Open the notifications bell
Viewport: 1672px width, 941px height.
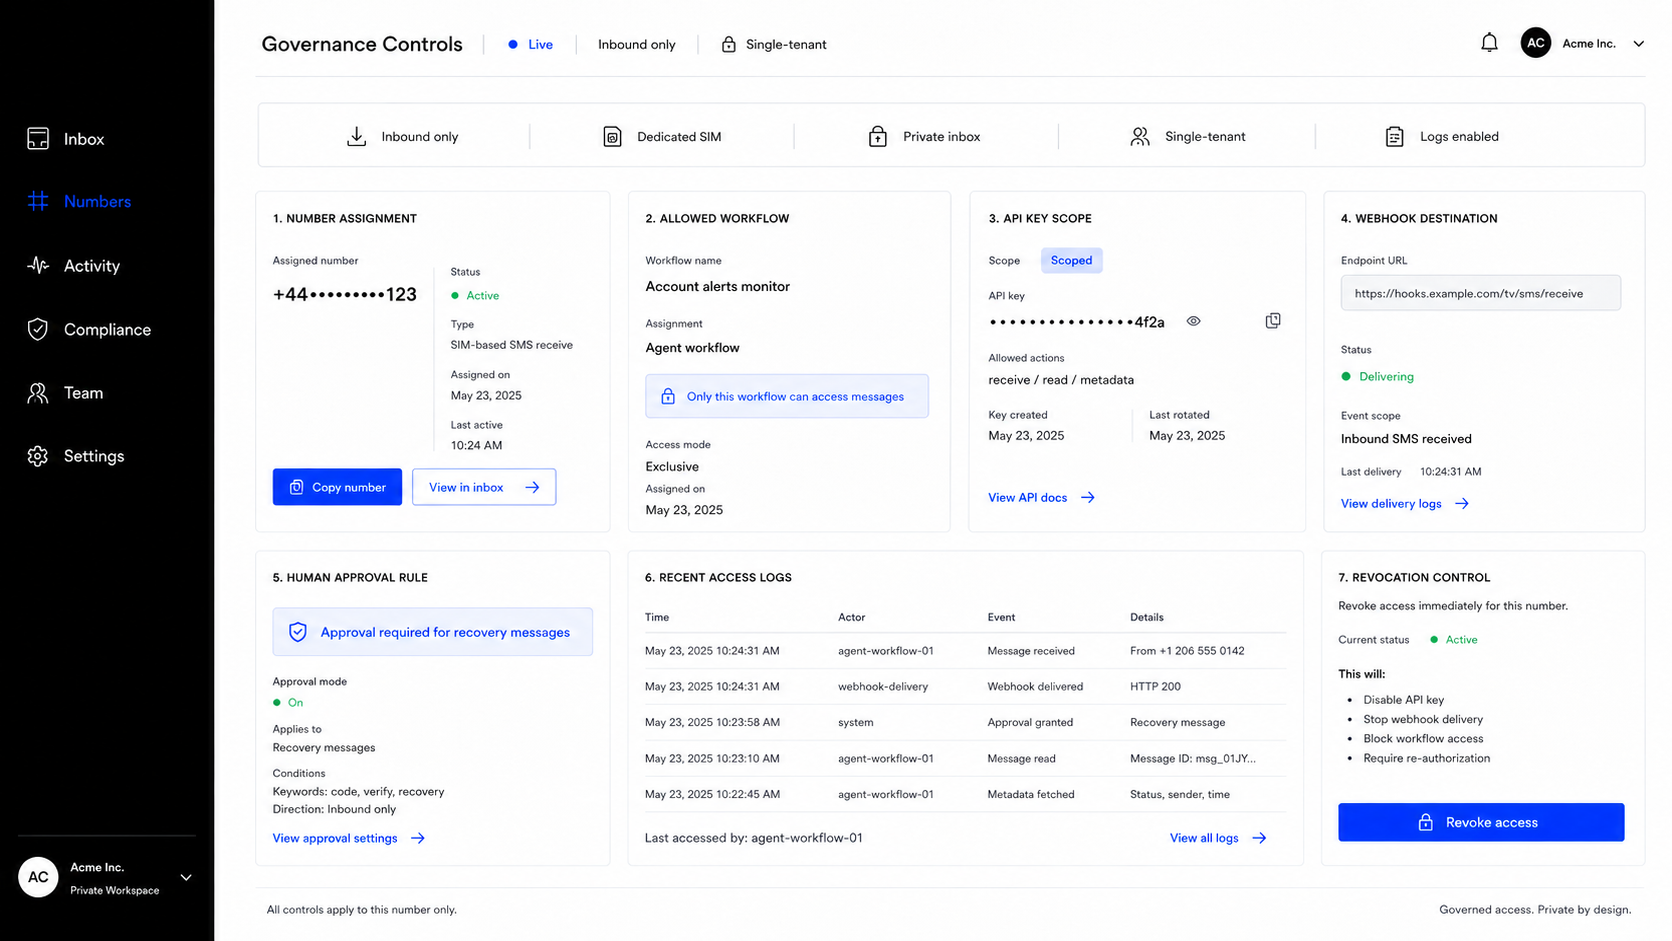point(1489,43)
